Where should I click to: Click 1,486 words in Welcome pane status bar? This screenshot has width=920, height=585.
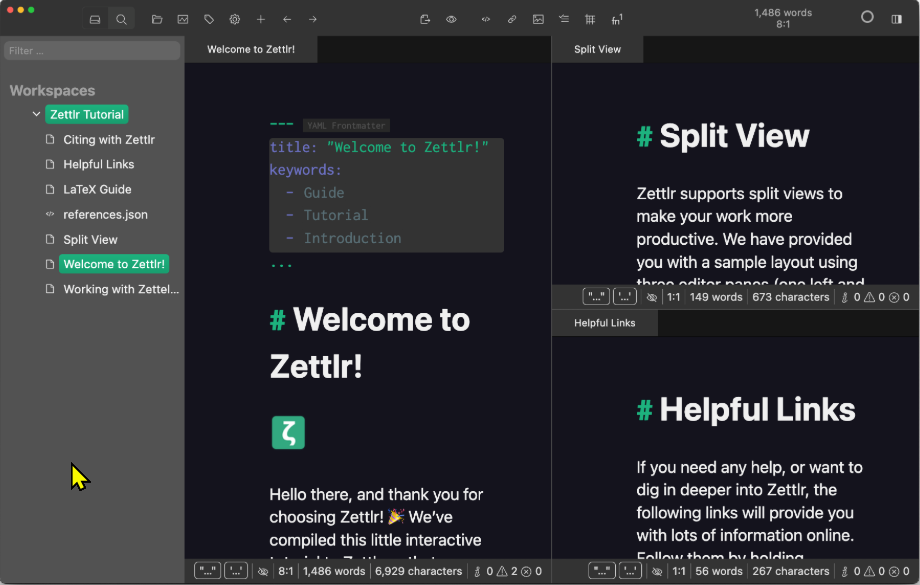[x=334, y=572]
